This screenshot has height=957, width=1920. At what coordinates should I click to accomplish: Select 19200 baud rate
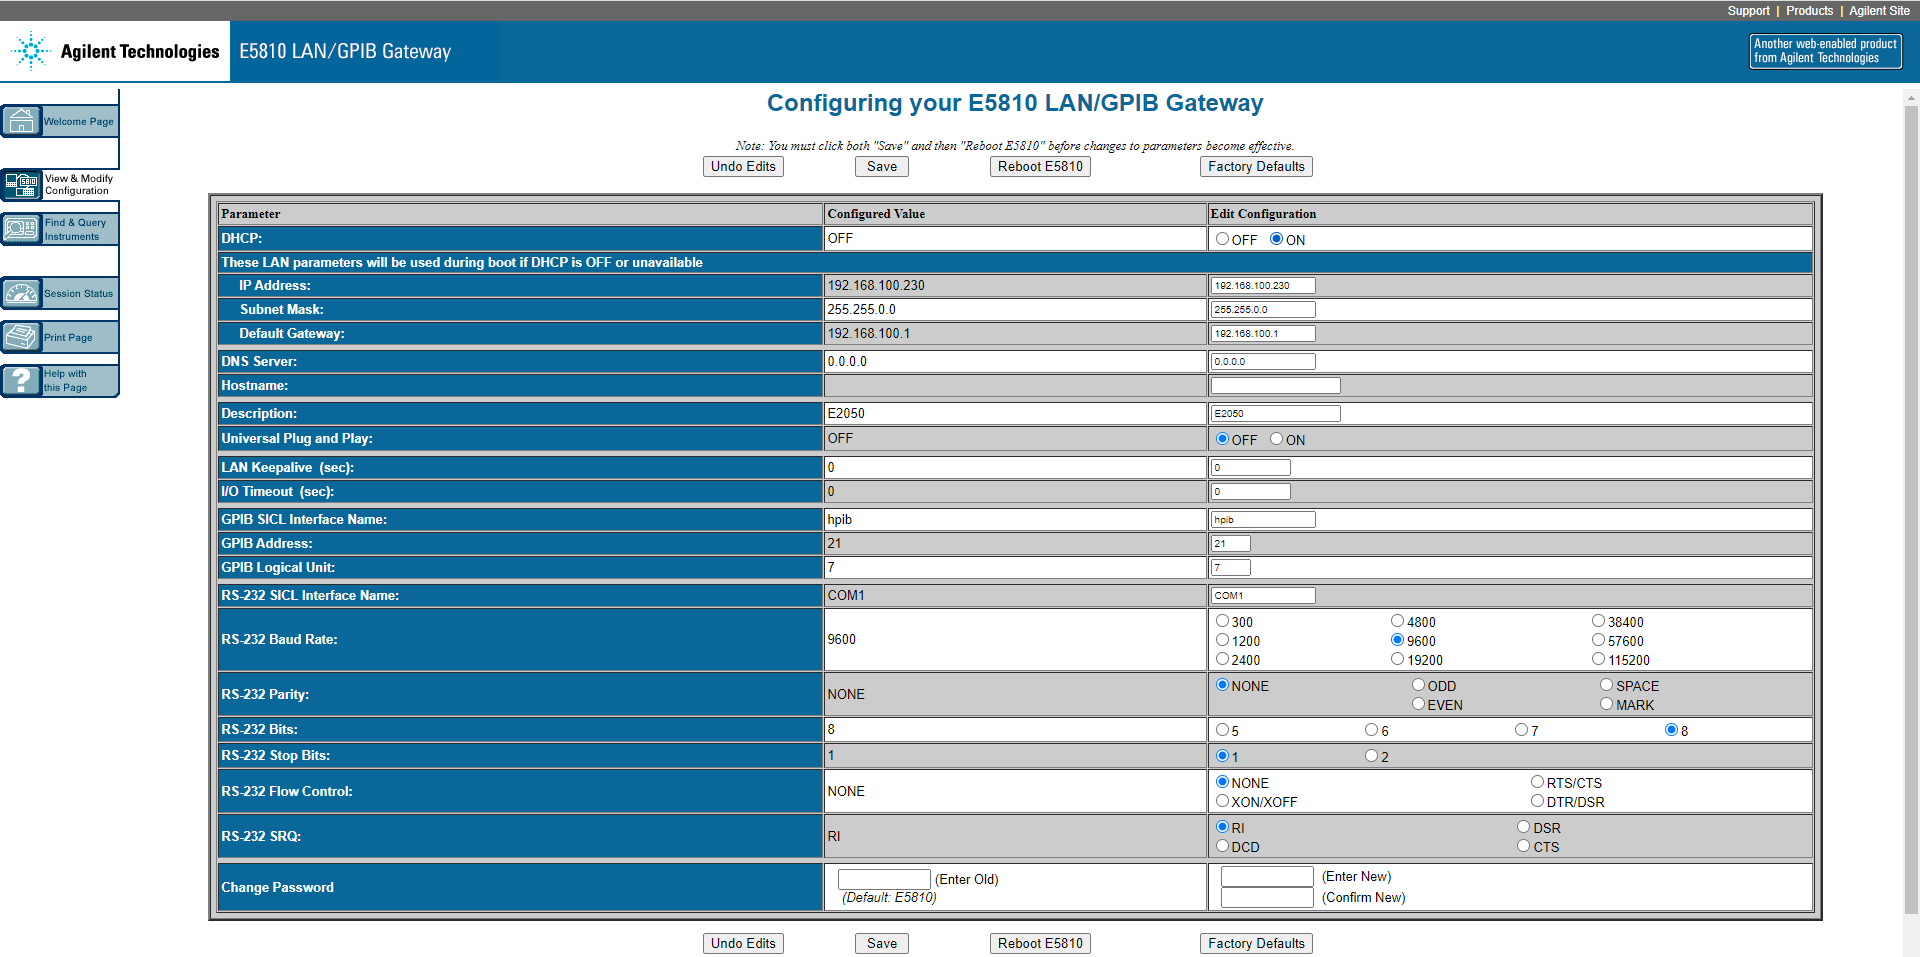point(1397,659)
